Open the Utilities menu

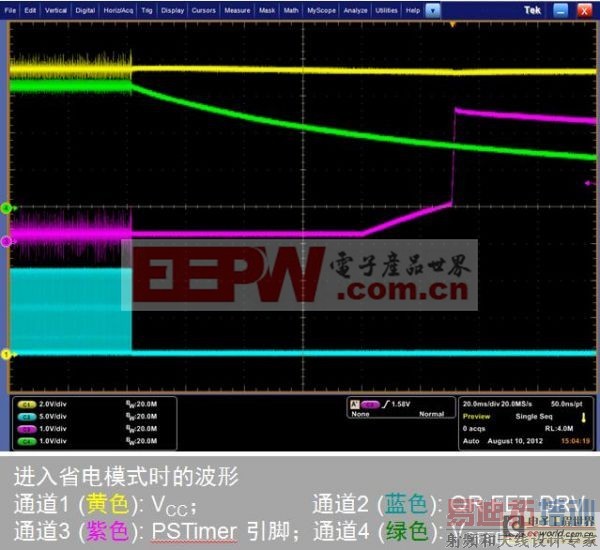pos(386,10)
